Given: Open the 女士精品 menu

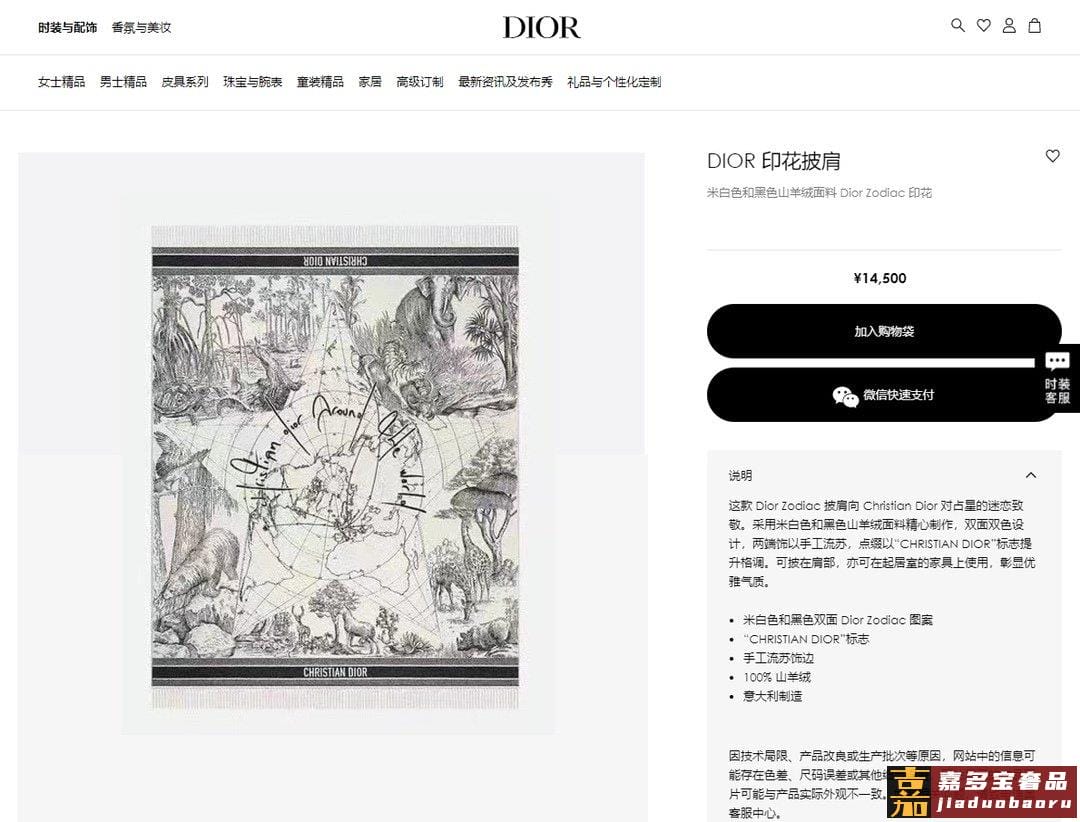Looking at the screenshot, I should pos(61,82).
